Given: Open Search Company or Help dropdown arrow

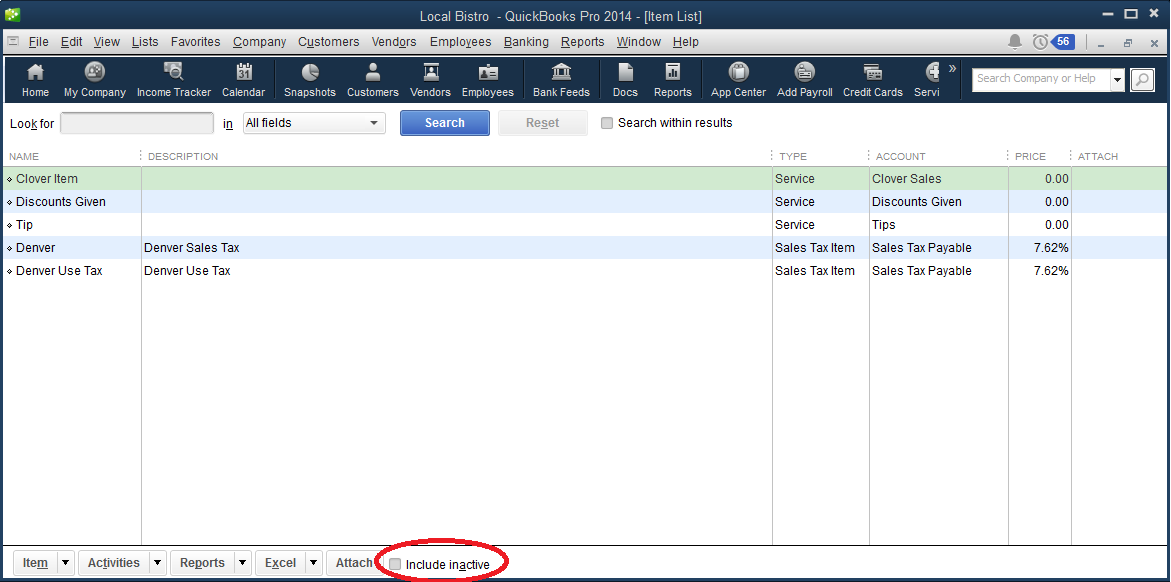Looking at the screenshot, I should click(x=1117, y=79).
